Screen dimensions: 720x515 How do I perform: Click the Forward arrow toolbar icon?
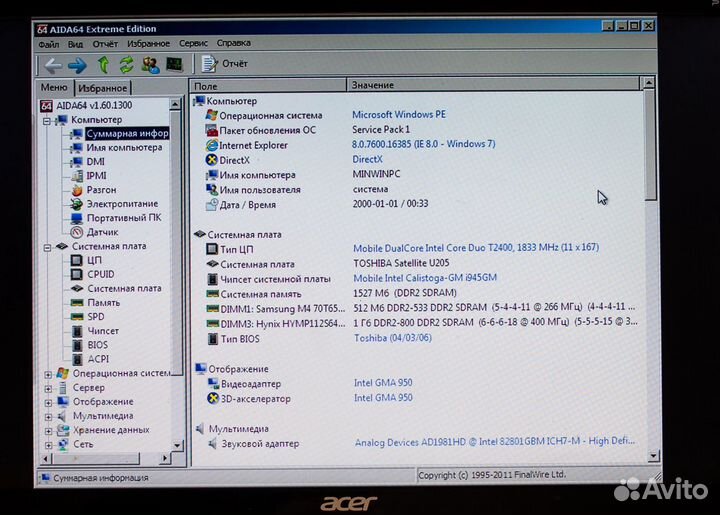click(x=77, y=65)
